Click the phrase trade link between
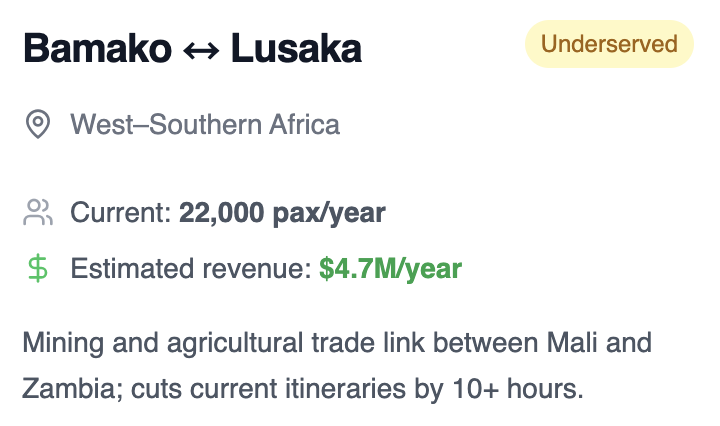Image resolution: width=720 pixels, height=426 pixels. (418, 342)
